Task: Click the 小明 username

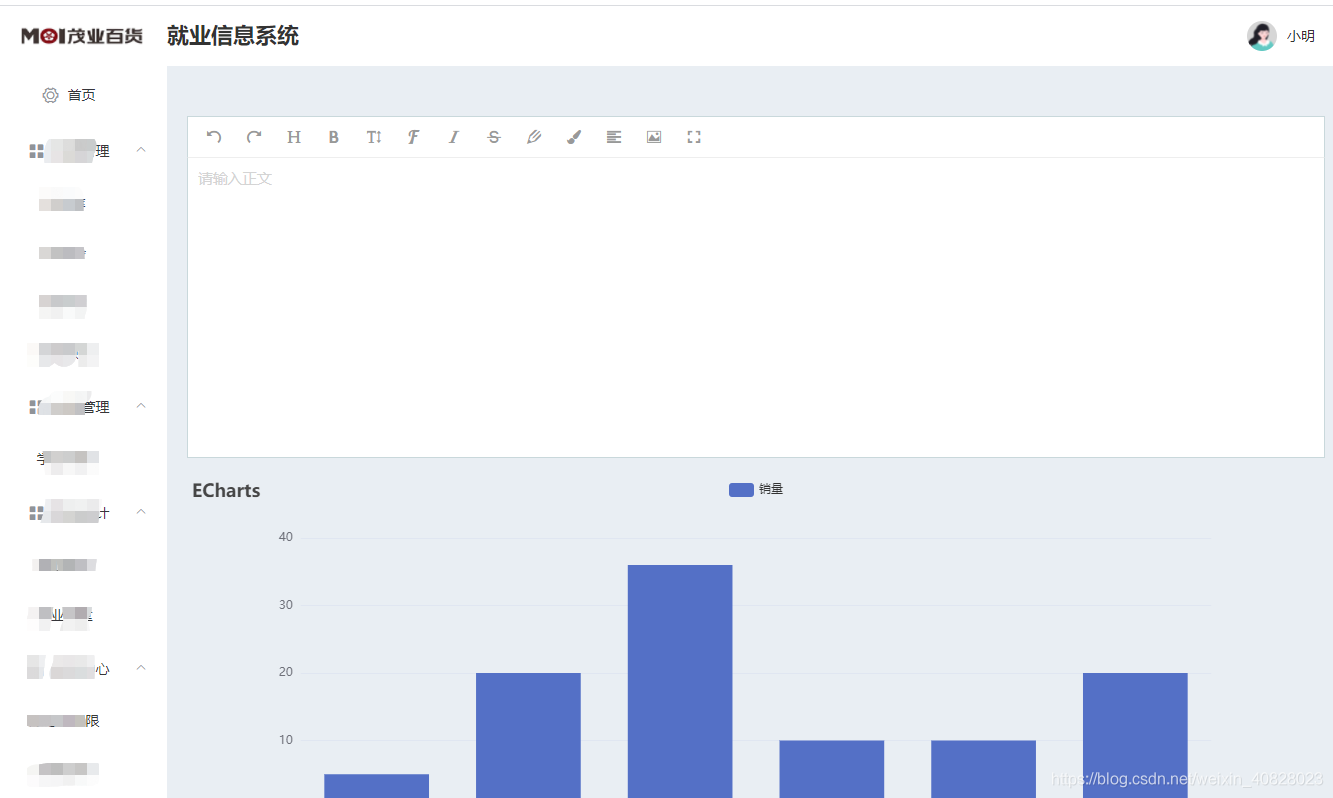Action: click(1301, 36)
